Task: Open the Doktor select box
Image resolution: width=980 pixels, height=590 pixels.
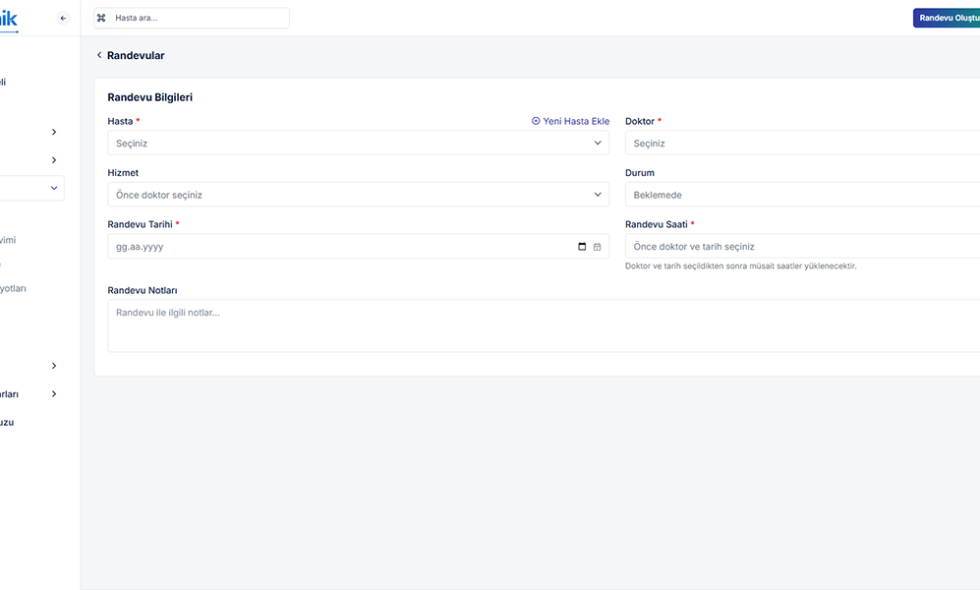Action: 800,143
